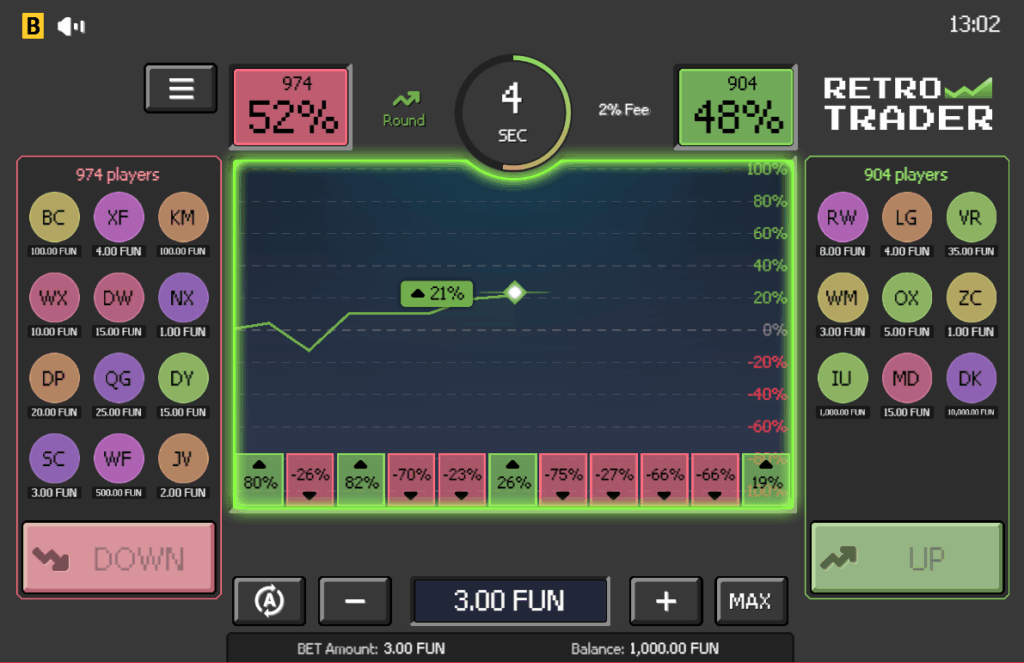Open the 80% up history result

tap(260, 479)
